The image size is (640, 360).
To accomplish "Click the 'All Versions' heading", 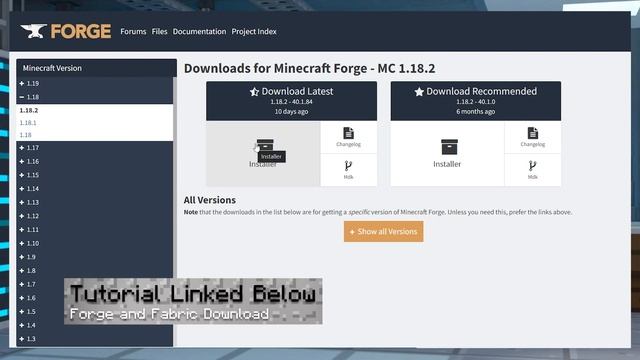I will [209, 200].
